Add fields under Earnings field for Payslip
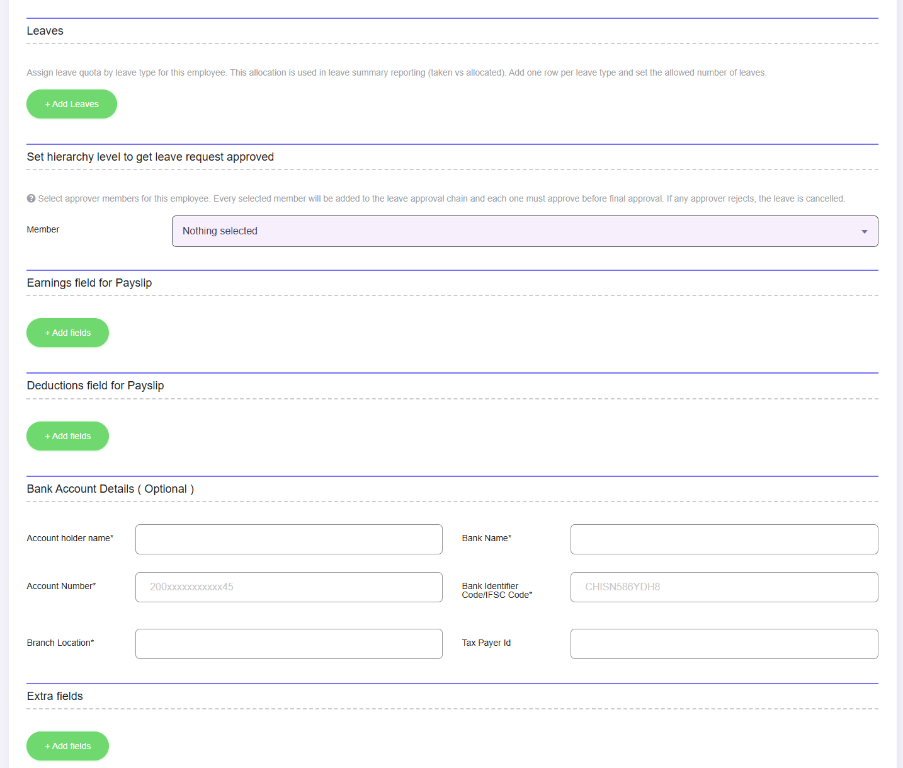This screenshot has height=768, width=903. (67, 333)
